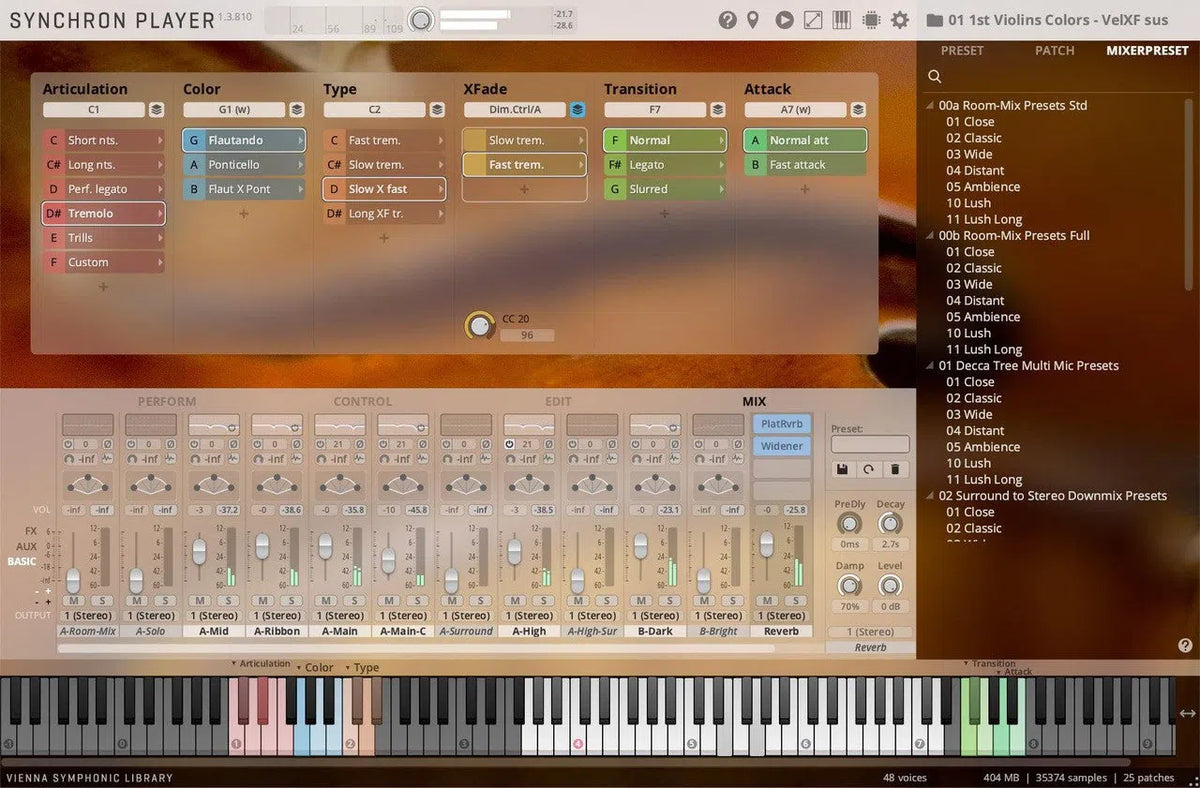Click the help question-mark icon
This screenshot has height=788, width=1200.
(727, 19)
